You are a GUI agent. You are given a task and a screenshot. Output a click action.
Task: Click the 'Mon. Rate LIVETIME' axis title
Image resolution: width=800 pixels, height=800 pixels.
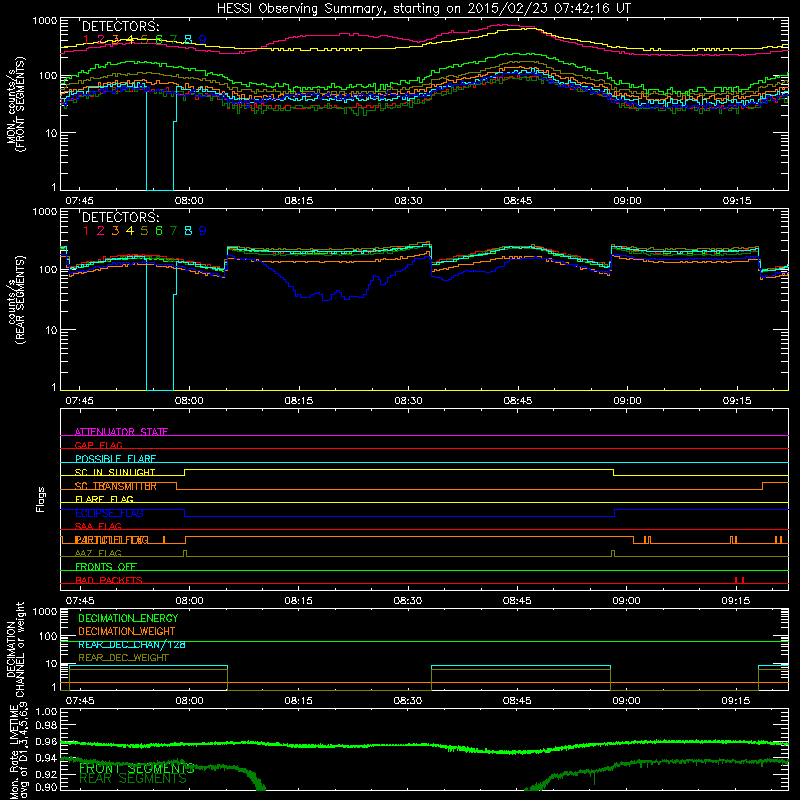(x=15, y=752)
